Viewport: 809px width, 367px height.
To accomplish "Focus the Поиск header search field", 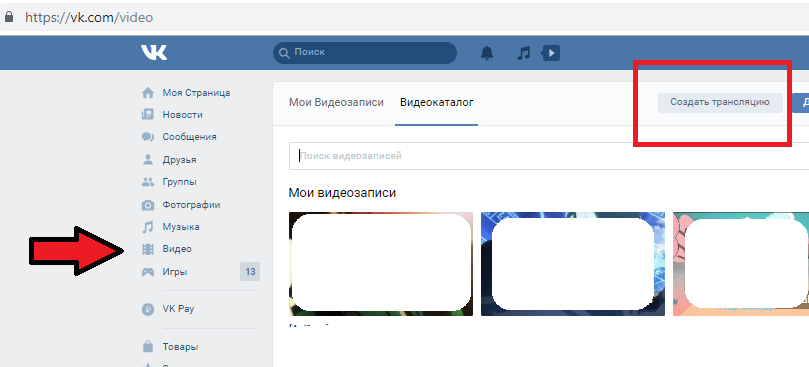I will click(x=365, y=53).
